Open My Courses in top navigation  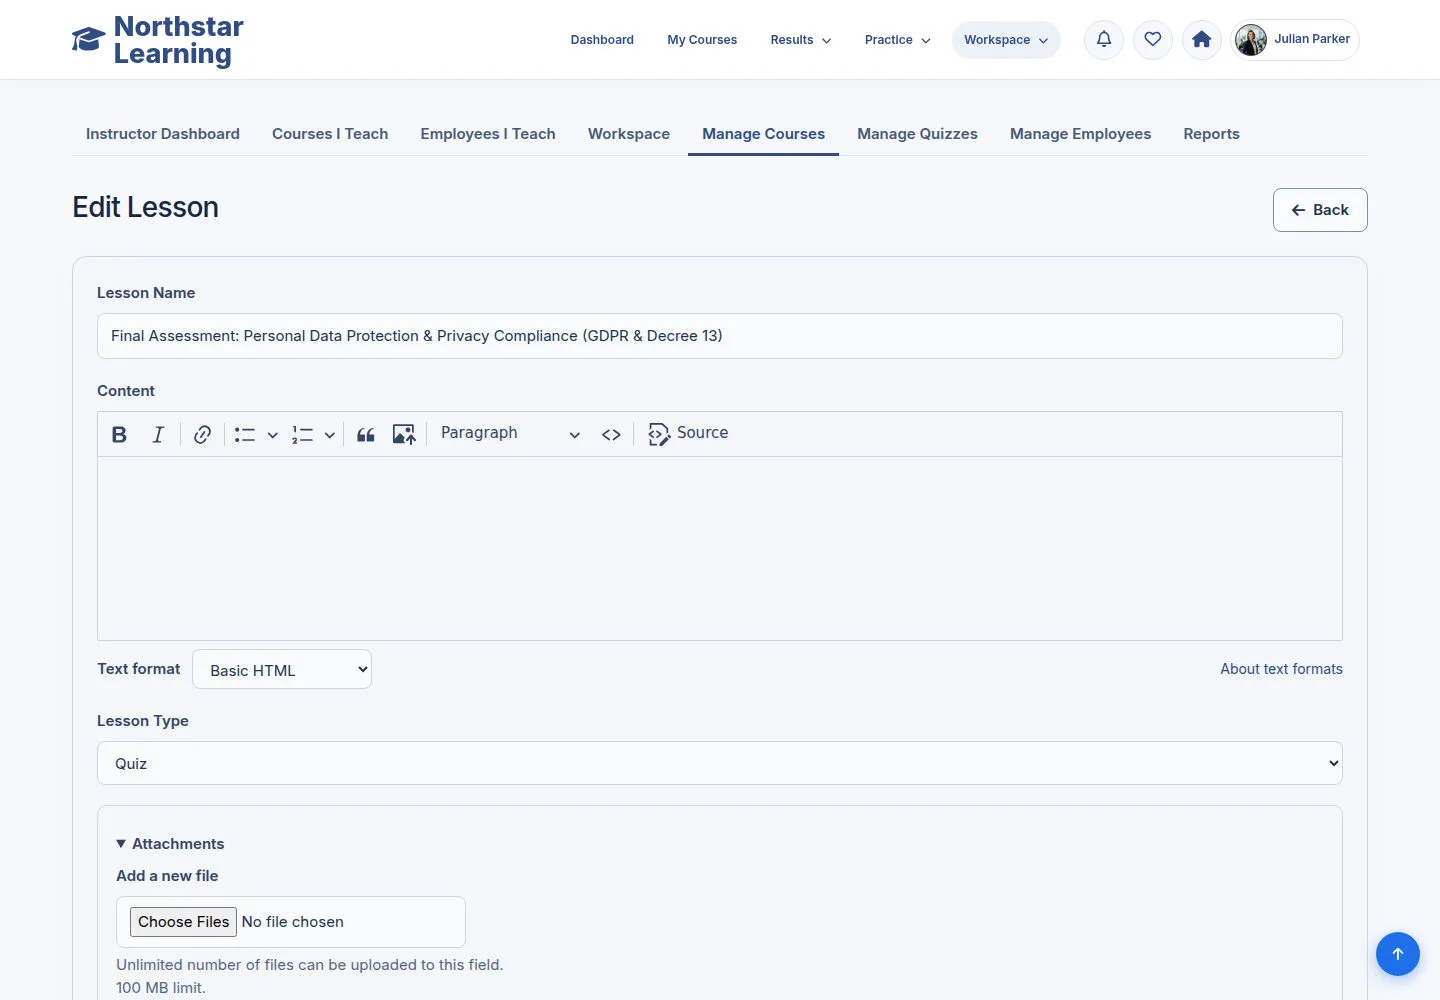click(702, 40)
